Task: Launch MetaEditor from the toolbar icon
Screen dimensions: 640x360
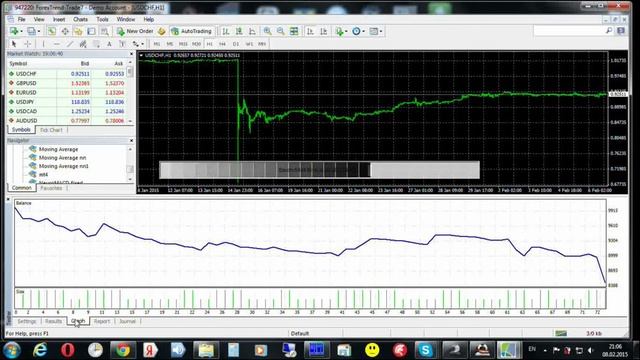Action: click(x=161, y=31)
